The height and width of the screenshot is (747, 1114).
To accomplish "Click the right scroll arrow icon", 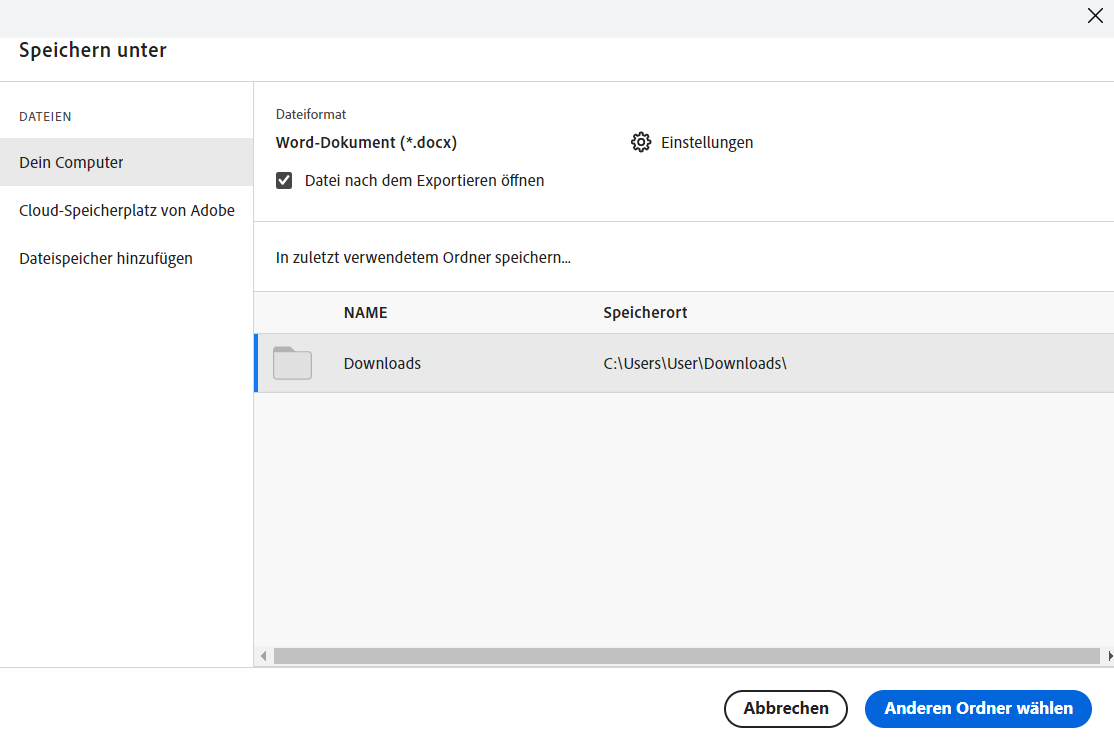I will (x=1106, y=656).
